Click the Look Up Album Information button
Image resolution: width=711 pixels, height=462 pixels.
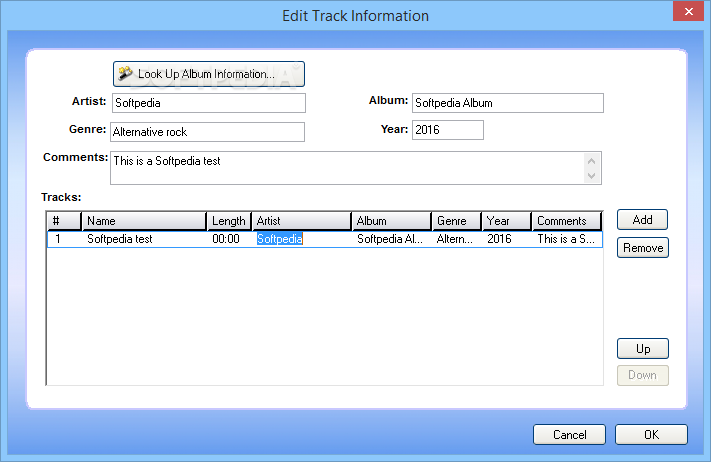coord(209,74)
